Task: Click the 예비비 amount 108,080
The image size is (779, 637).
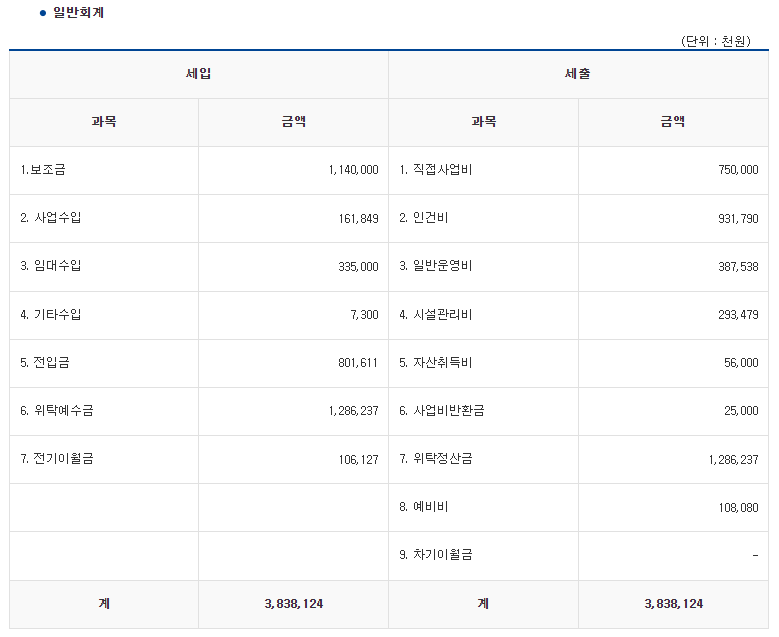Action: (739, 508)
